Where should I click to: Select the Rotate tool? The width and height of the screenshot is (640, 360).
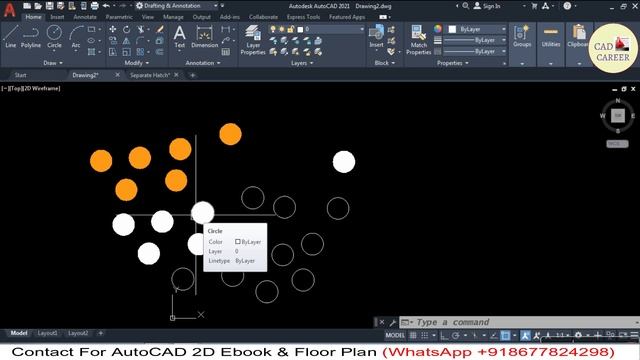[x=127, y=29]
